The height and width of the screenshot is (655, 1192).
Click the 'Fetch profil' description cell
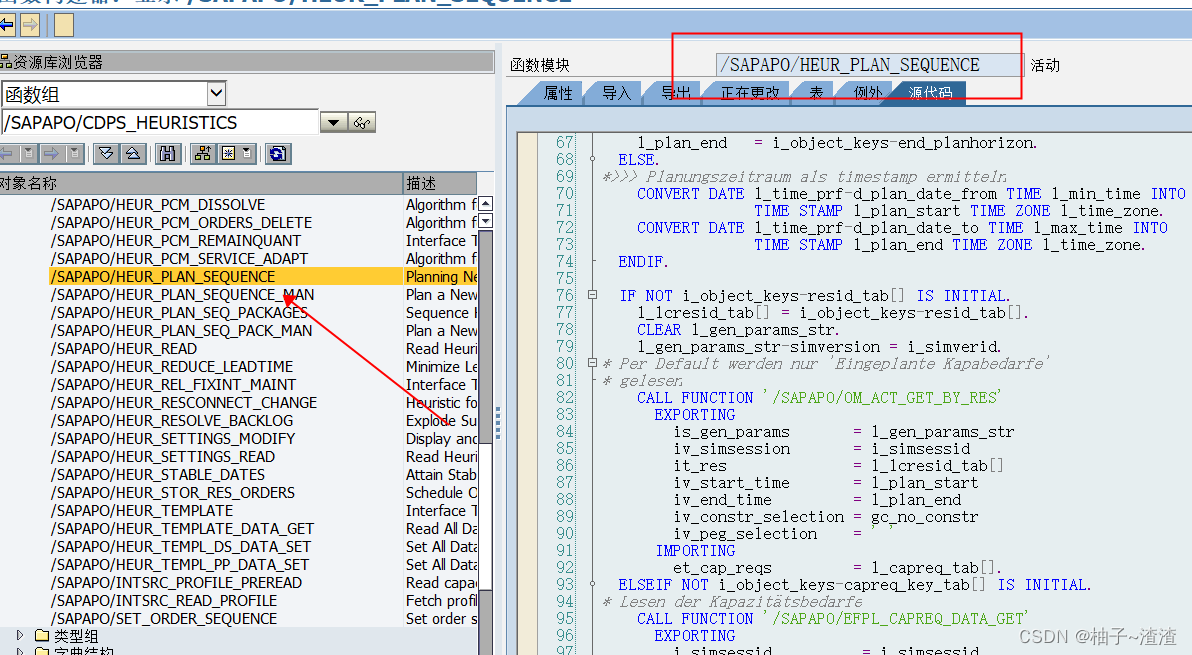click(441, 601)
